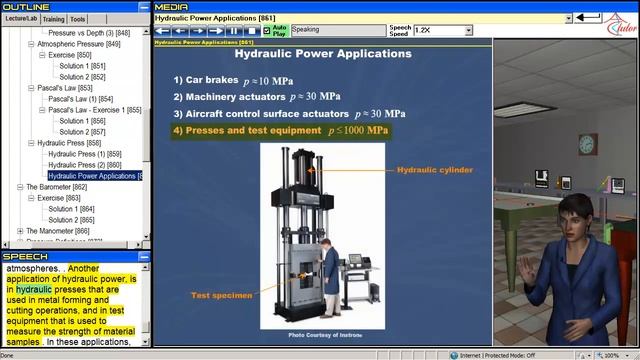Click the zoom magnifier icon in status bar
The height and width of the screenshot is (360, 640).
click(599, 356)
